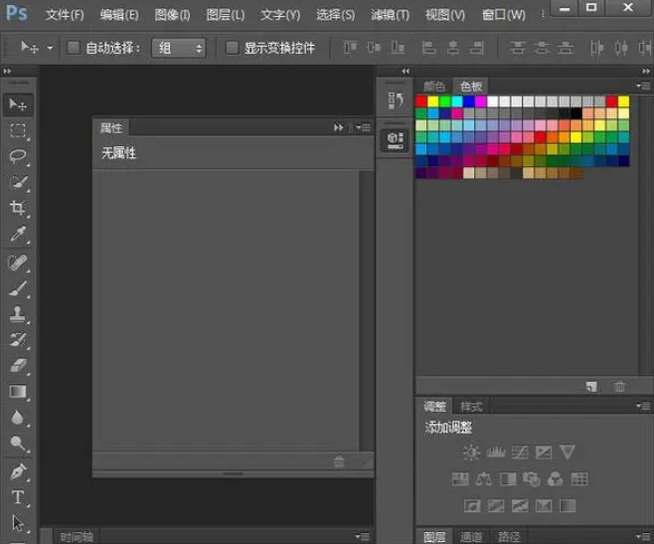Select the Gradient tool
Image resolution: width=654 pixels, height=544 pixels.
coord(18,392)
